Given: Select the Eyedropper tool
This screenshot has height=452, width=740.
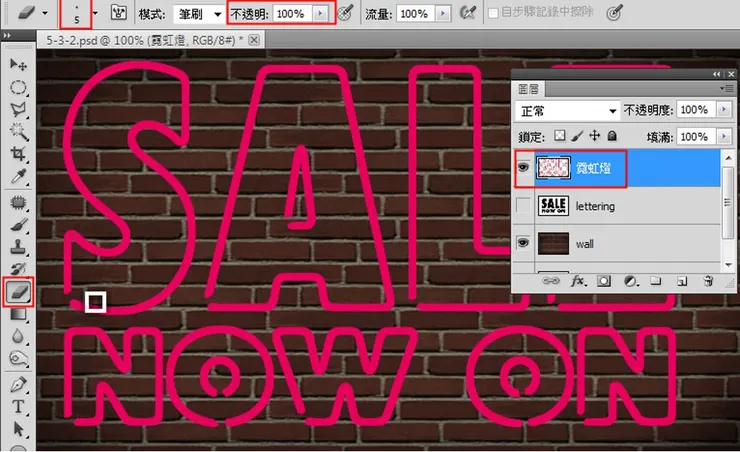Looking at the screenshot, I should (18, 176).
